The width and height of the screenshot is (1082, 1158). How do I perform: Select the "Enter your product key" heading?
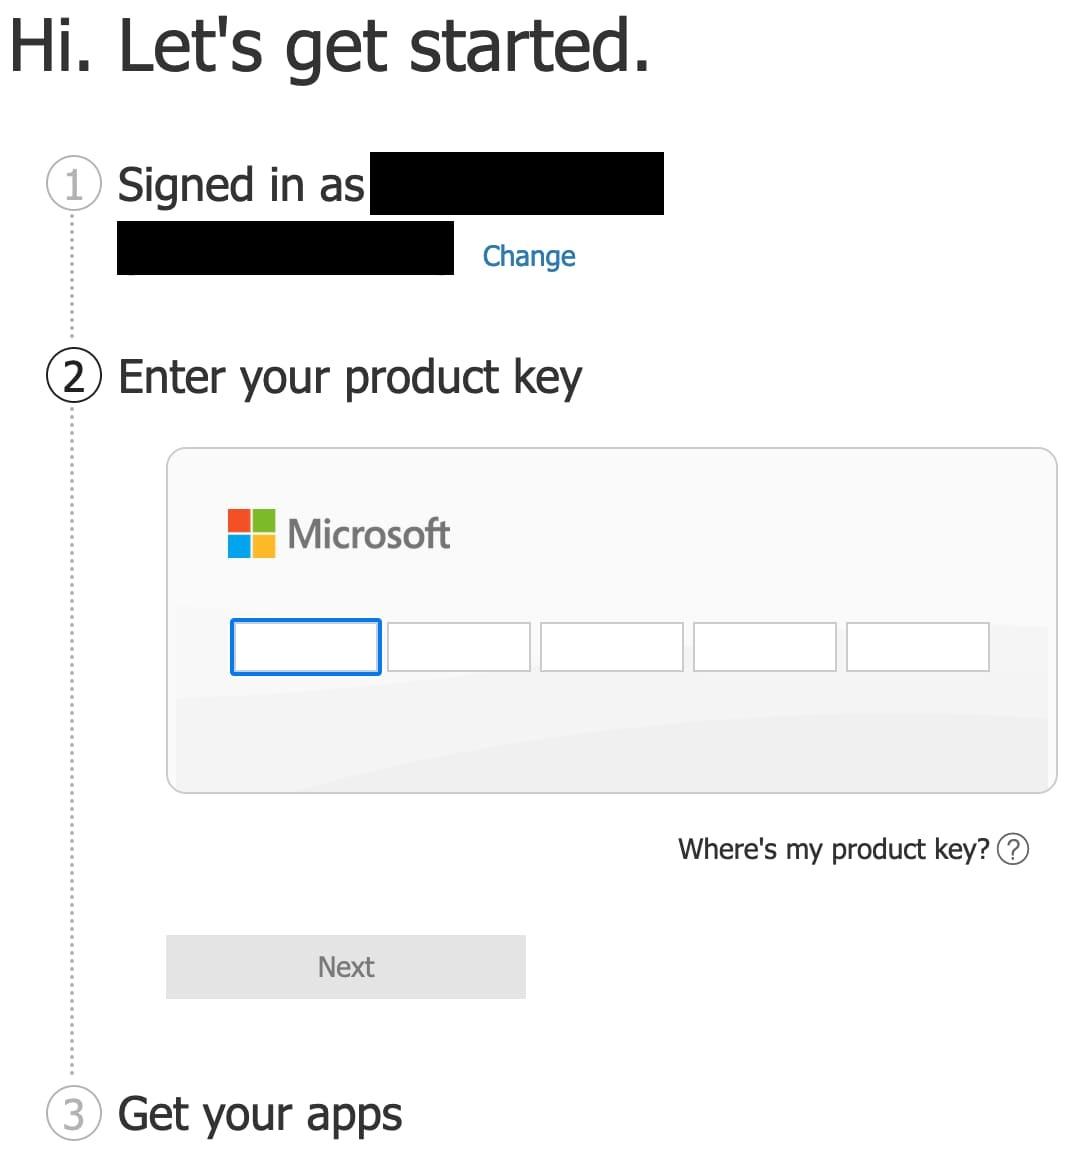tap(350, 378)
